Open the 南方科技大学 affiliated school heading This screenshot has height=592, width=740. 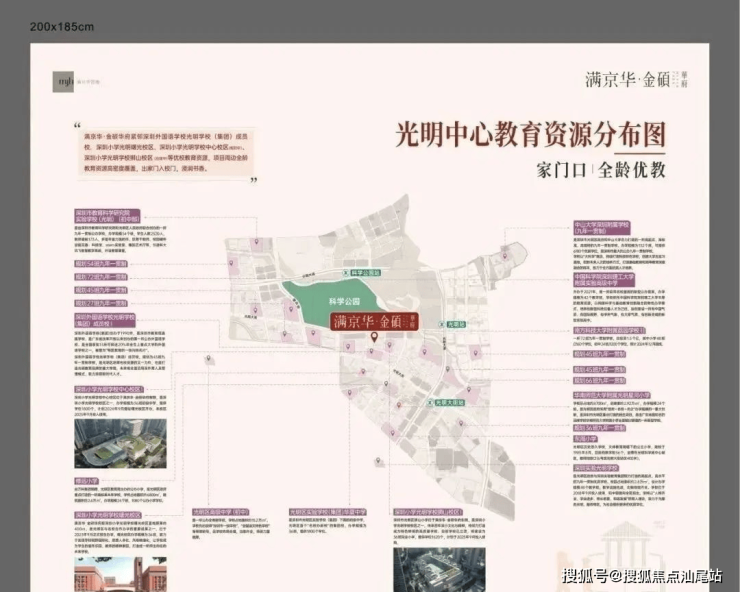(609, 330)
